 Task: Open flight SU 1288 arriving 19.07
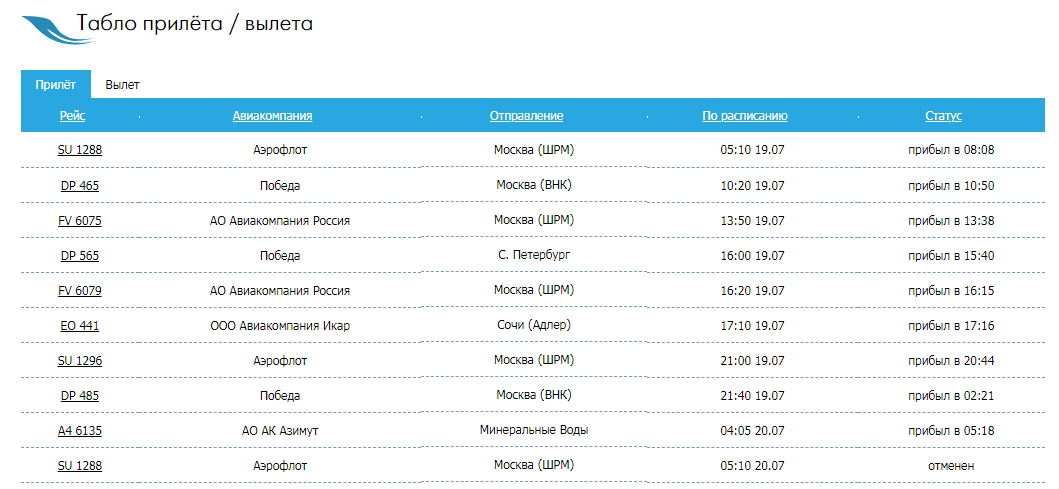(x=80, y=150)
